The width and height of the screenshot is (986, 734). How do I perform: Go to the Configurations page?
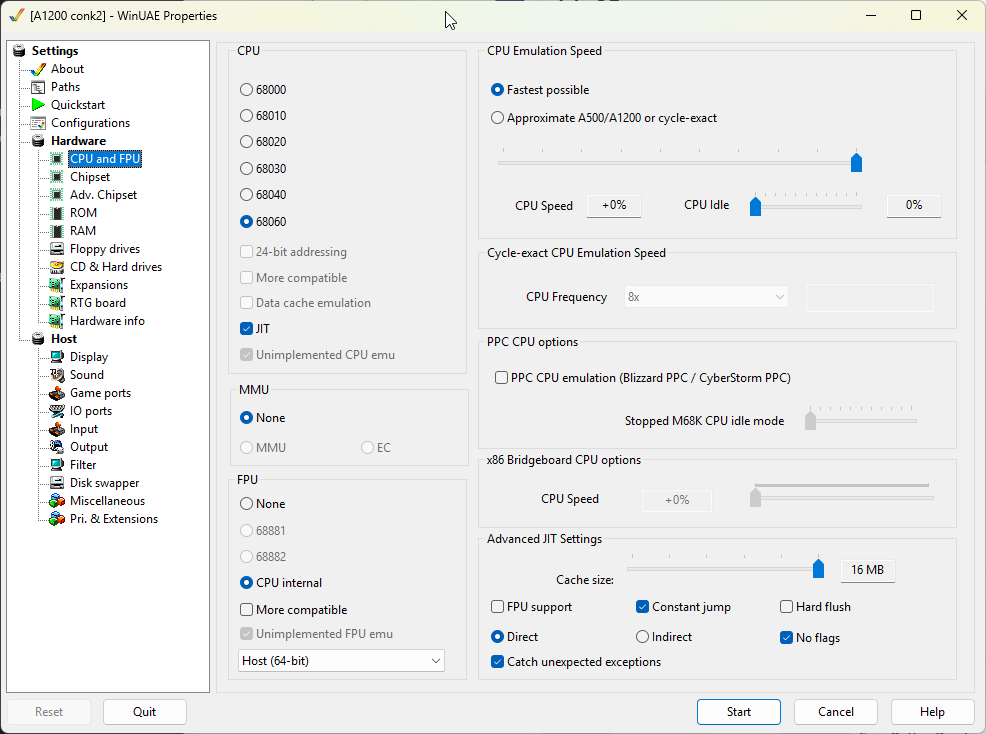click(90, 123)
